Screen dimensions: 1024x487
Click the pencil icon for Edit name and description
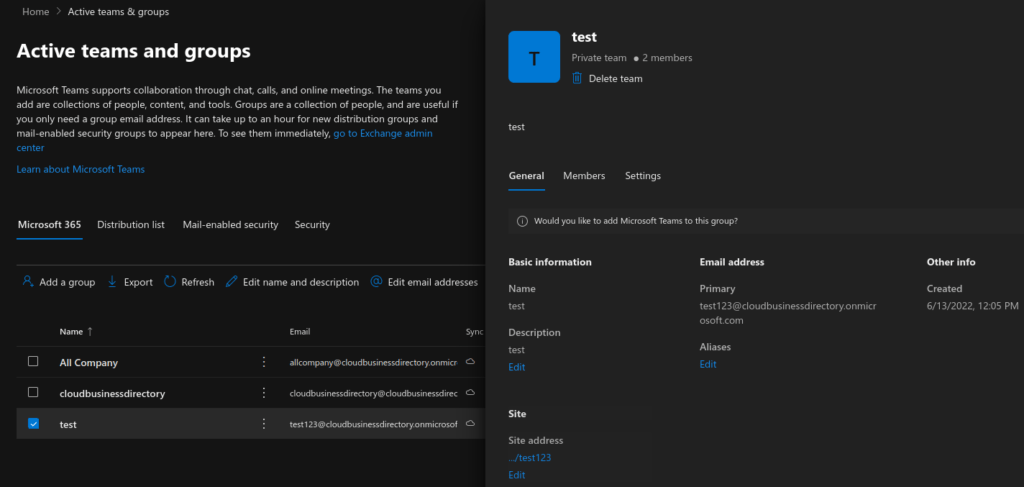point(231,281)
